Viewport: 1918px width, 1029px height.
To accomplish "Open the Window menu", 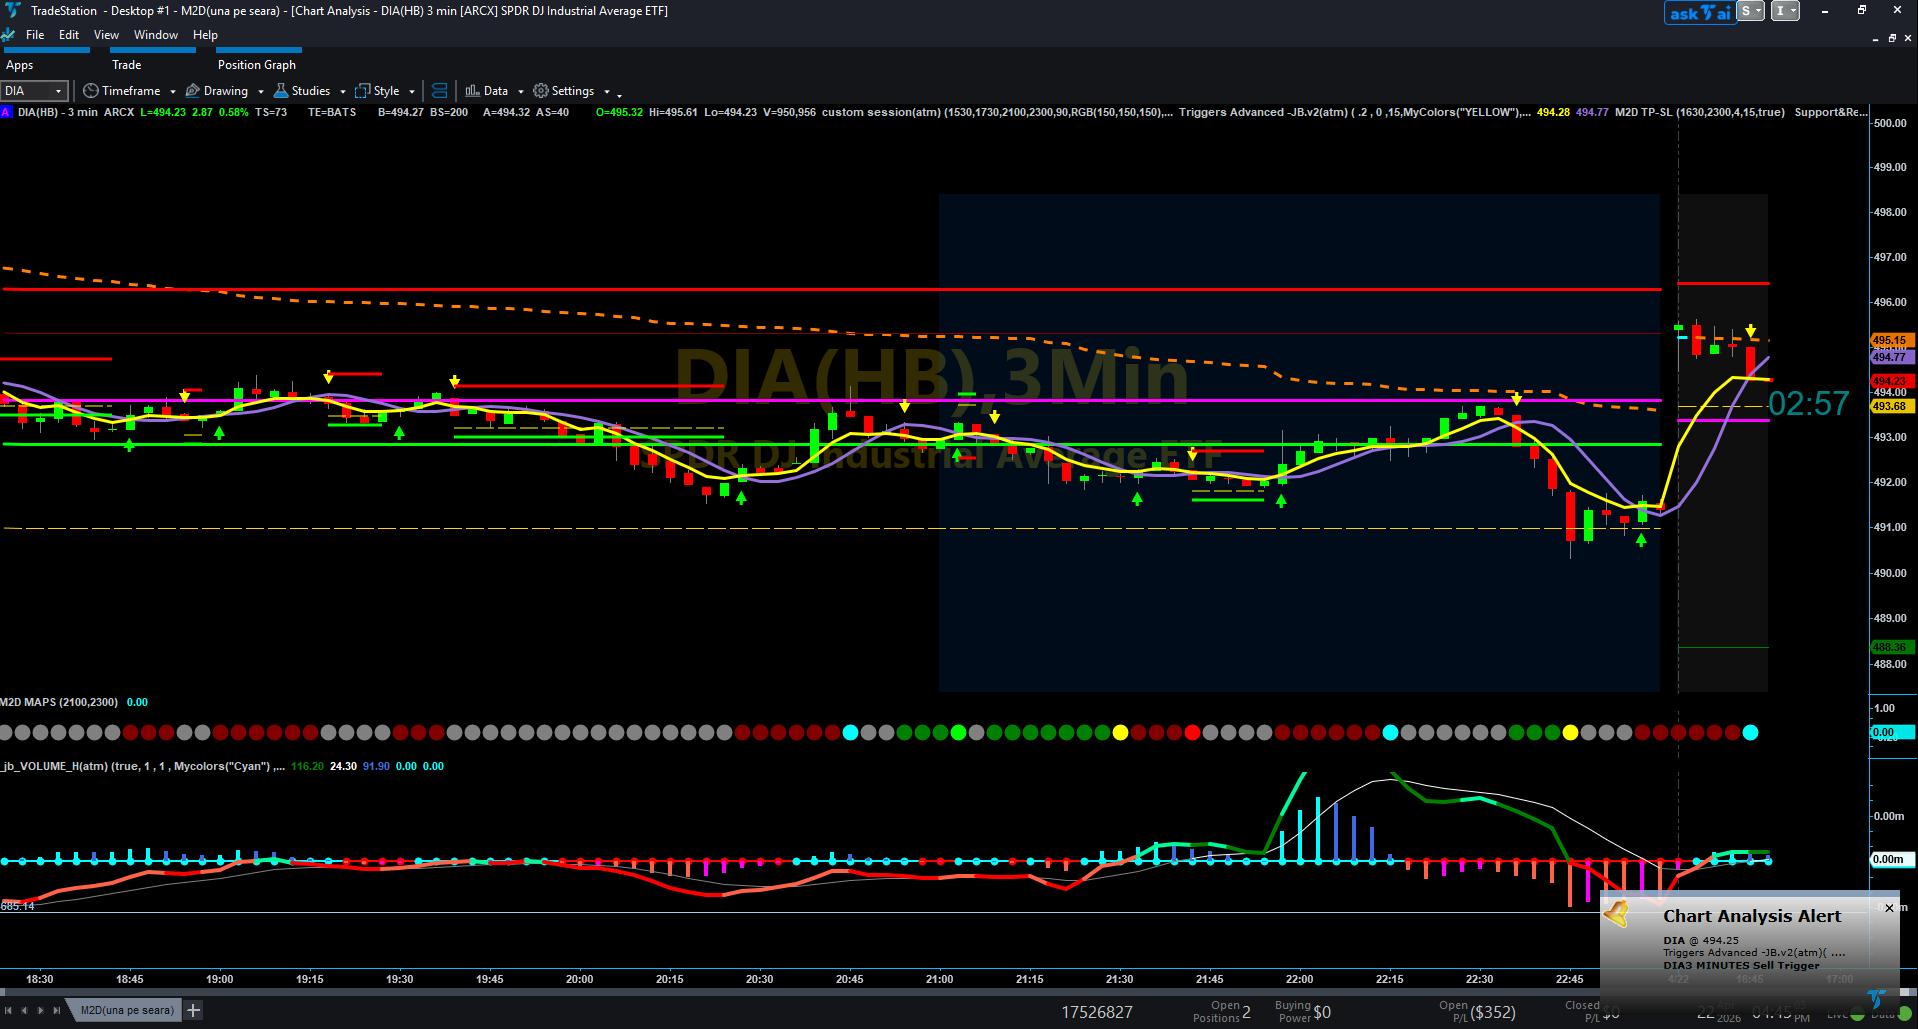I will pos(156,35).
